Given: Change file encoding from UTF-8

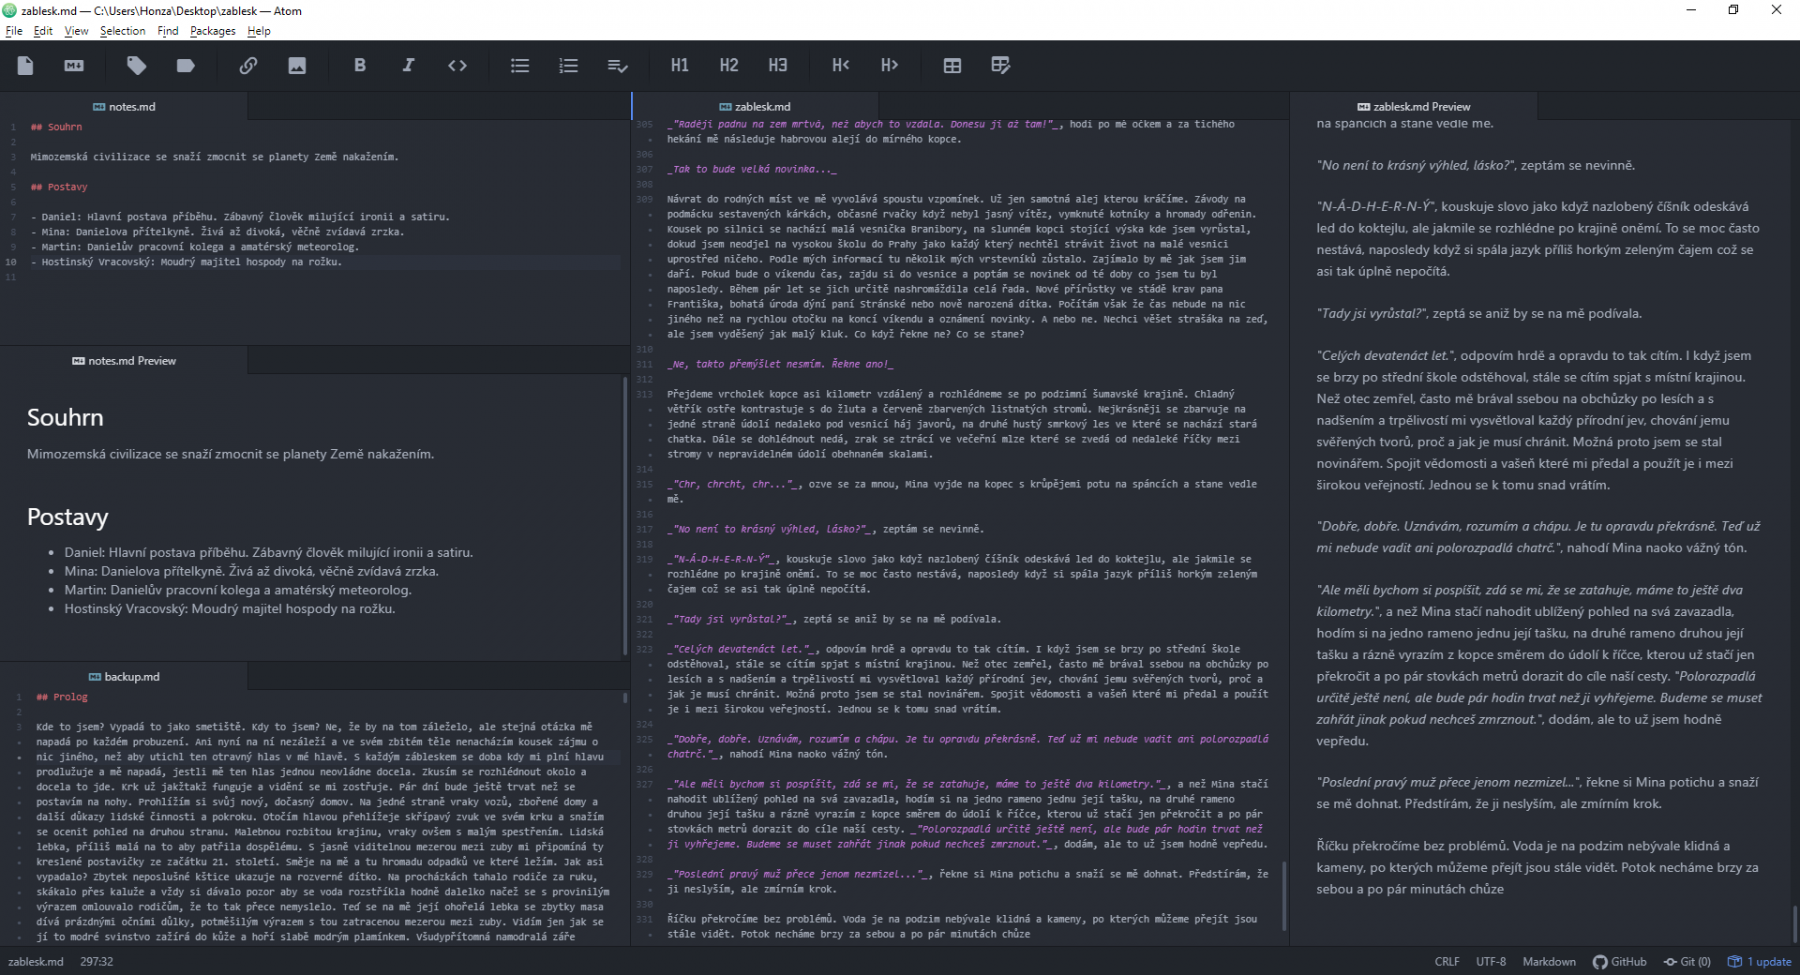Looking at the screenshot, I should click(x=1490, y=962).
